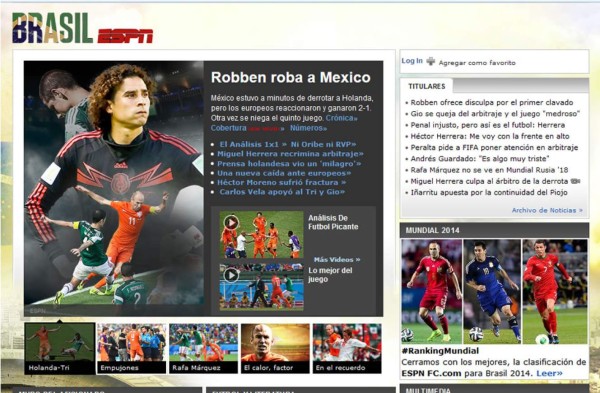Select the El calor, factor thumbnail
This screenshot has width=600, height=393.
point(275,348)
